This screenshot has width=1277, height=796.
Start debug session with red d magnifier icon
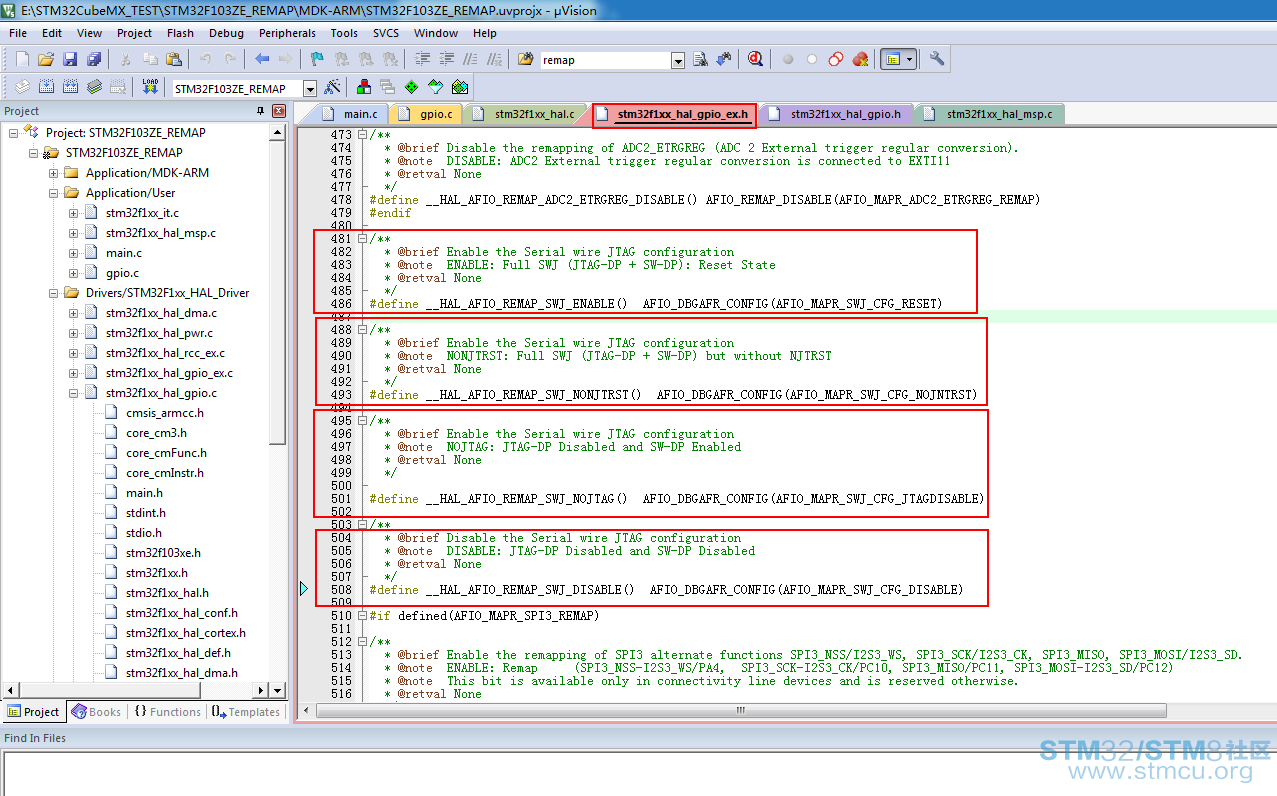click(x=756, y=59)
